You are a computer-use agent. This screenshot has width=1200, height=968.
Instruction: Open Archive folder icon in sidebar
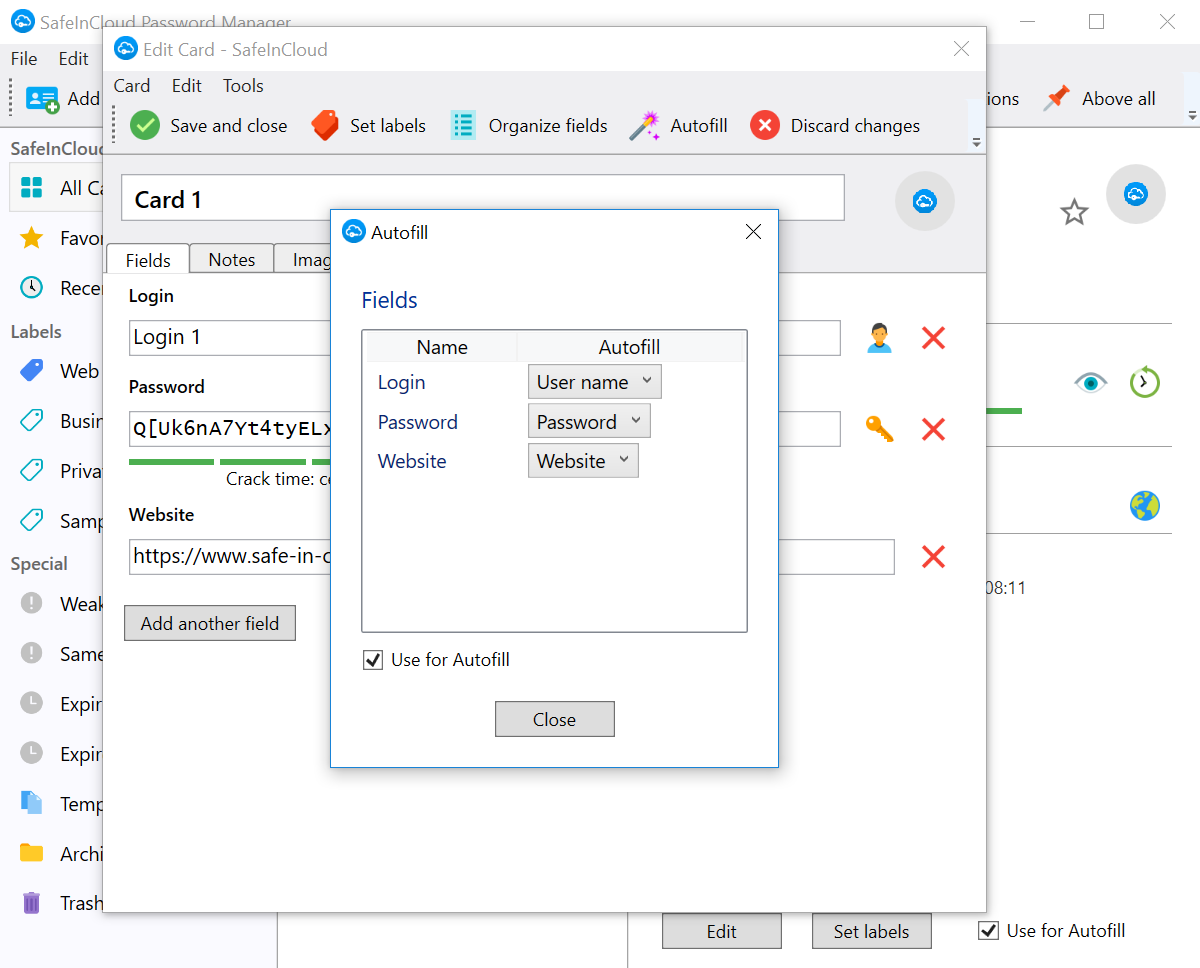(32, 854)
